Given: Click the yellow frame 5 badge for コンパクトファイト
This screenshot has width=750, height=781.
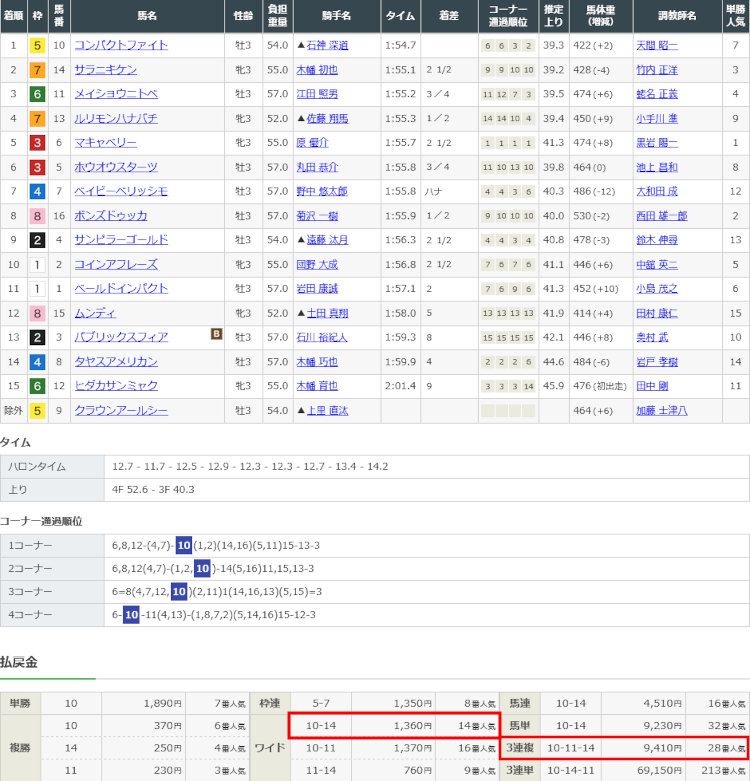Looking at the screenshot, I should coord(37,45).
